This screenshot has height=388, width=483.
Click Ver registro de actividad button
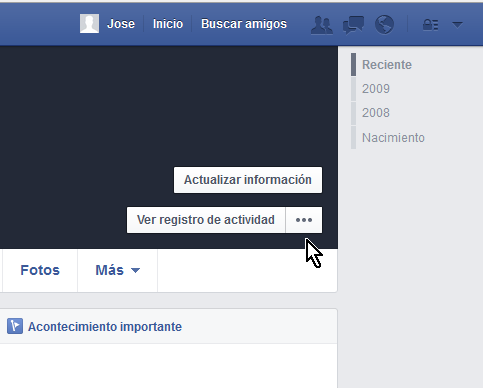point(206,220)
